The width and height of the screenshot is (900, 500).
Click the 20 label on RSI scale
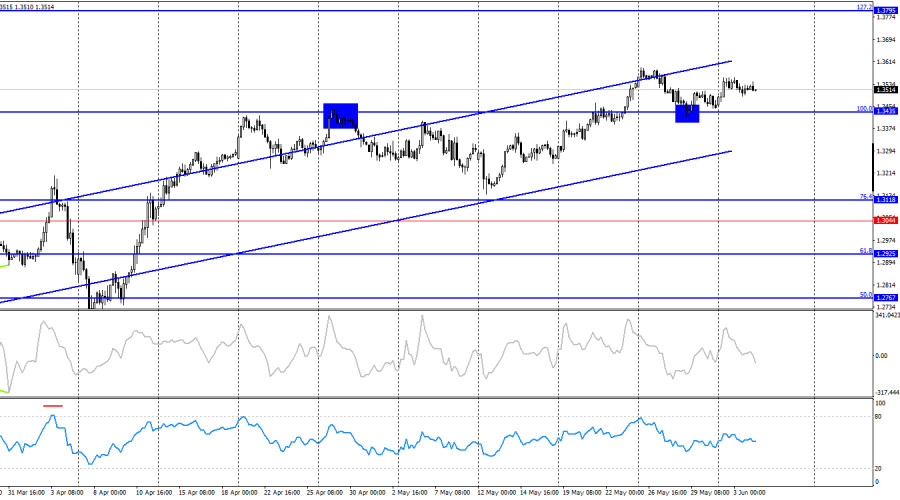pyautogui.click(x=878, y=469)
